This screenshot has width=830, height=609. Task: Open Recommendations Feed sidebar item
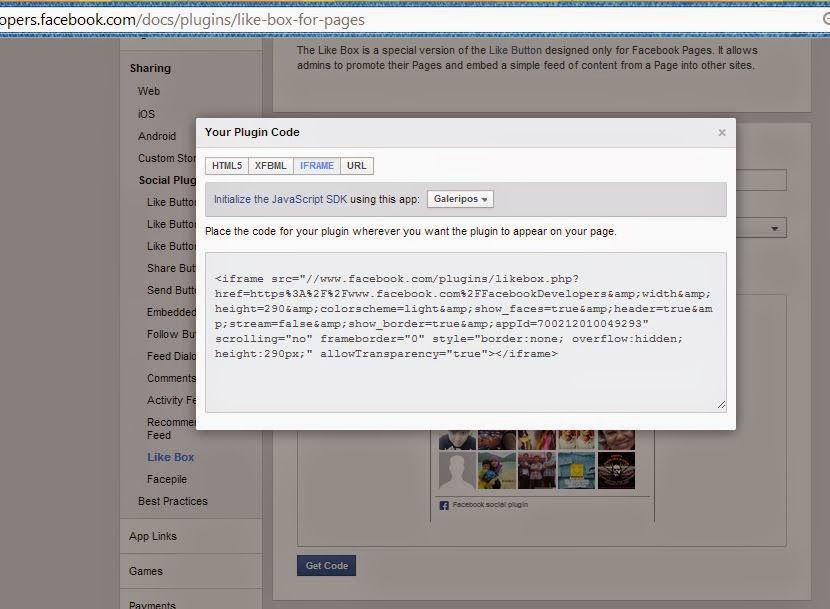tap(172, 428)
